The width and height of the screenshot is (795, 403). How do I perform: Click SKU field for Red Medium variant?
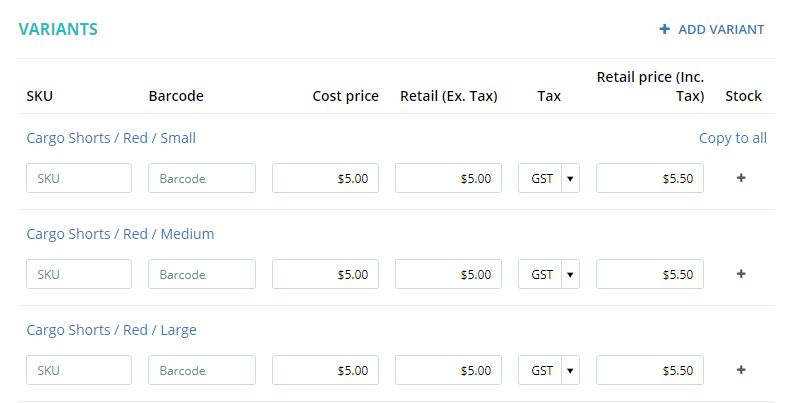coord(79,274)
